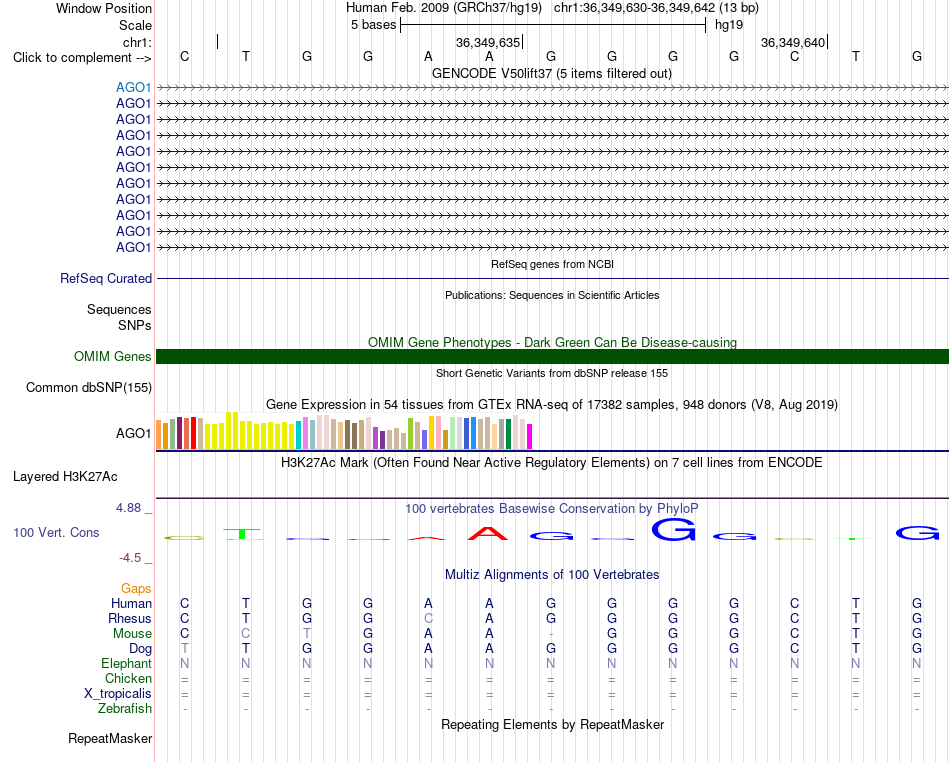The height and width of the screenshot is (762, 950).
Task: Click the "Layered H3K27Ac" track label
Action: [x=65, y=477]
